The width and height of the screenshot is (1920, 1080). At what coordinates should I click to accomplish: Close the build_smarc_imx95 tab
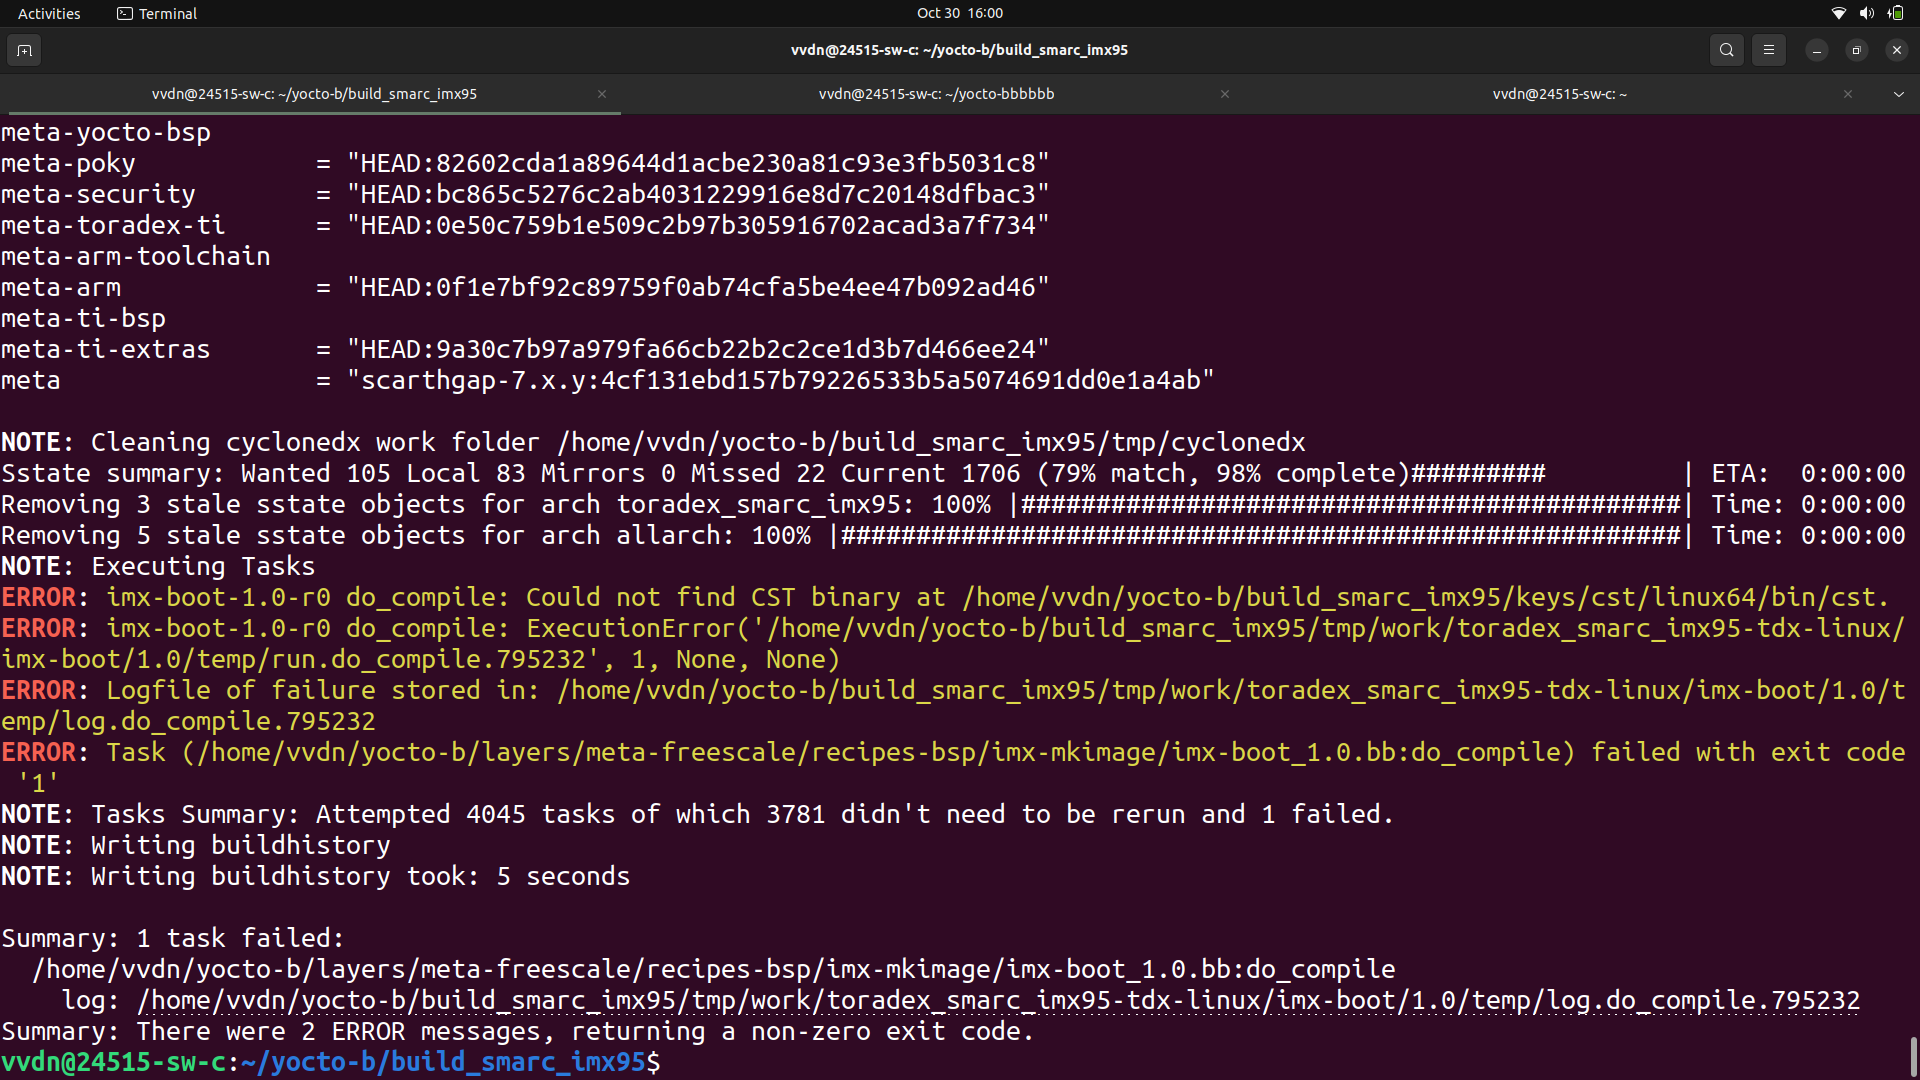[602, 94]
